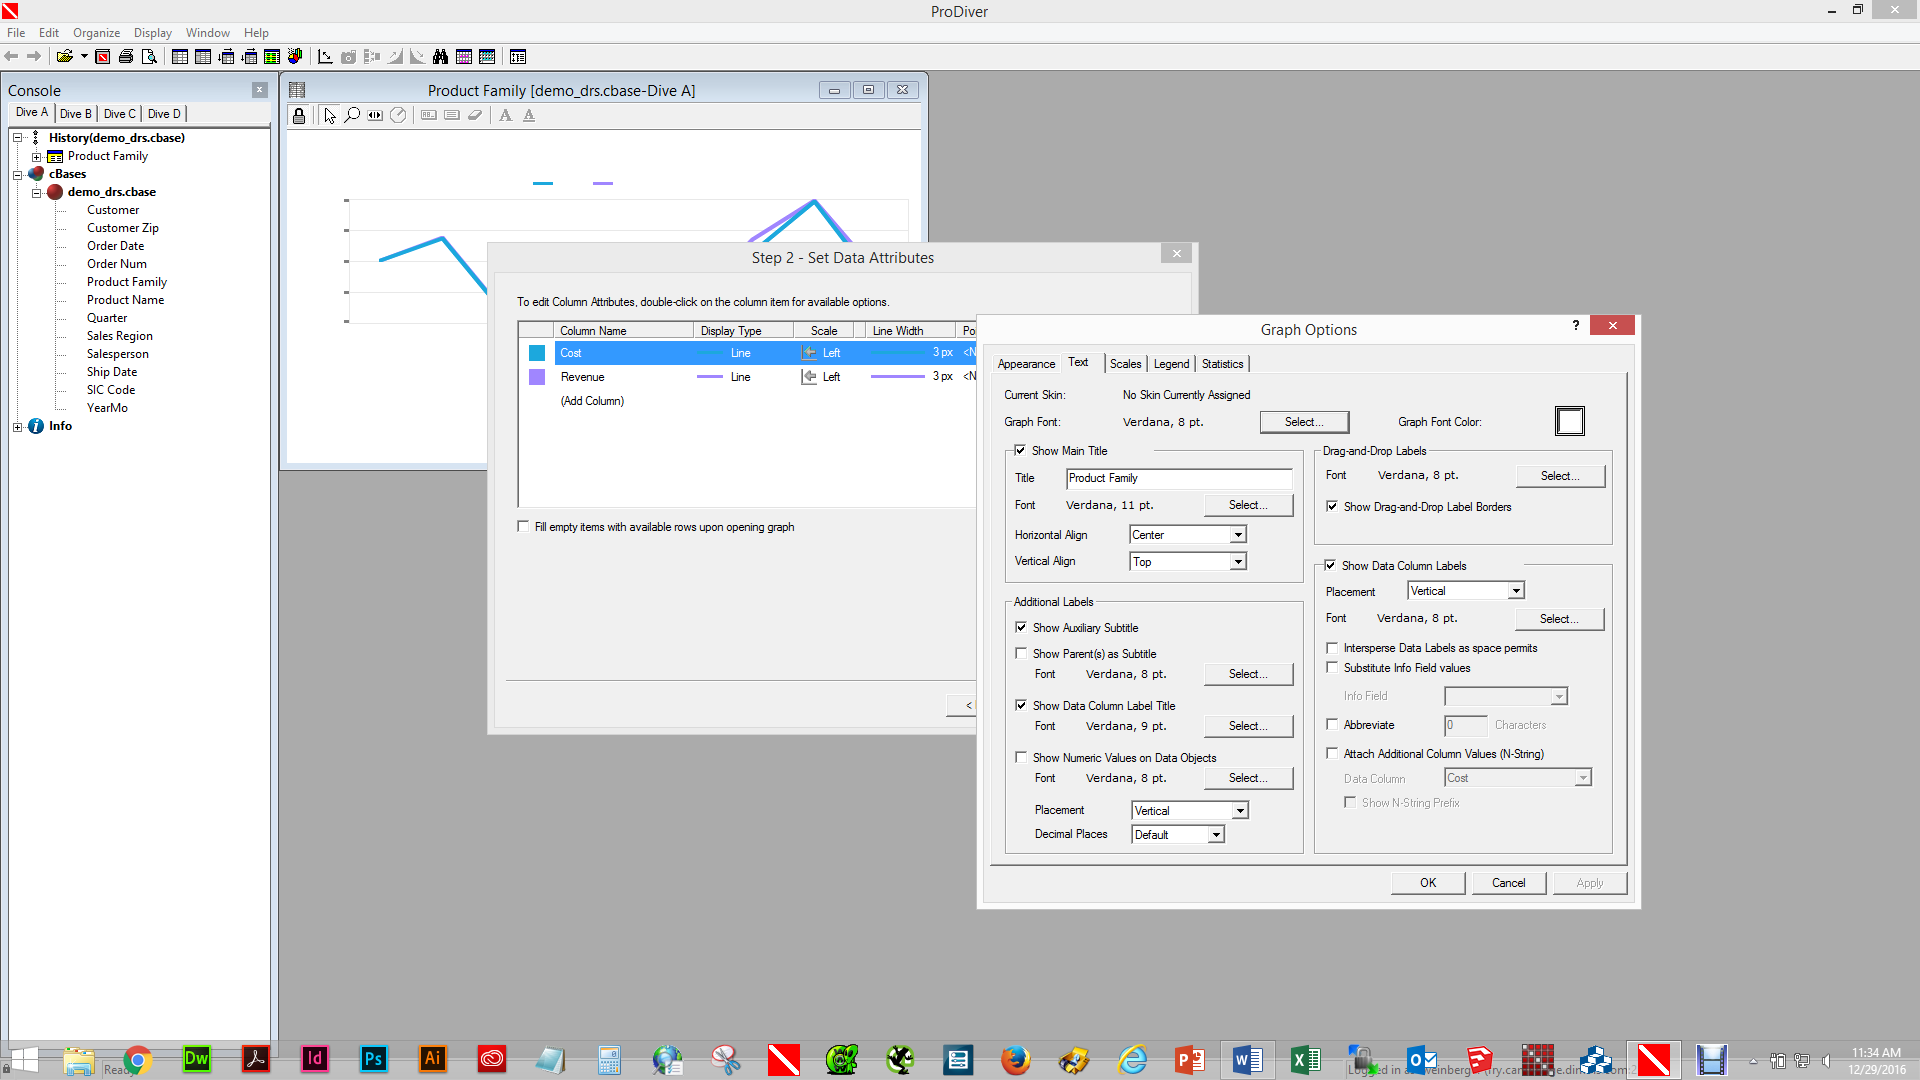Click the printer icon in toolbar
This screenshot has height=1080, width=1920.
(x=126, y=57)
